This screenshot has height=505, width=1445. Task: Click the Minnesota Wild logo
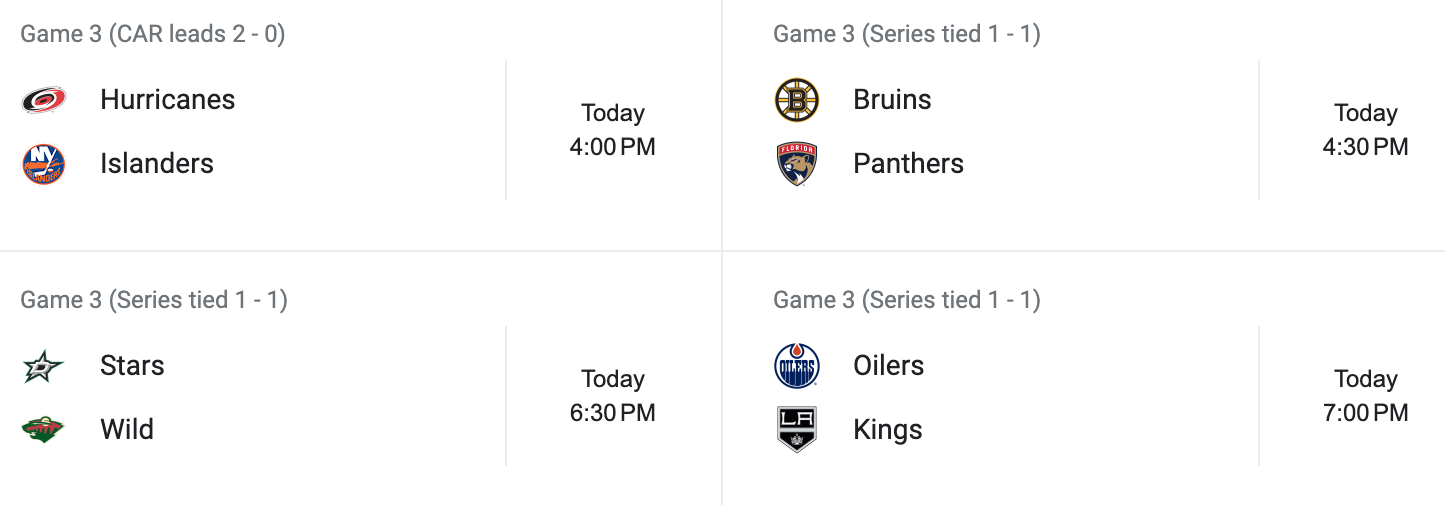44,430
